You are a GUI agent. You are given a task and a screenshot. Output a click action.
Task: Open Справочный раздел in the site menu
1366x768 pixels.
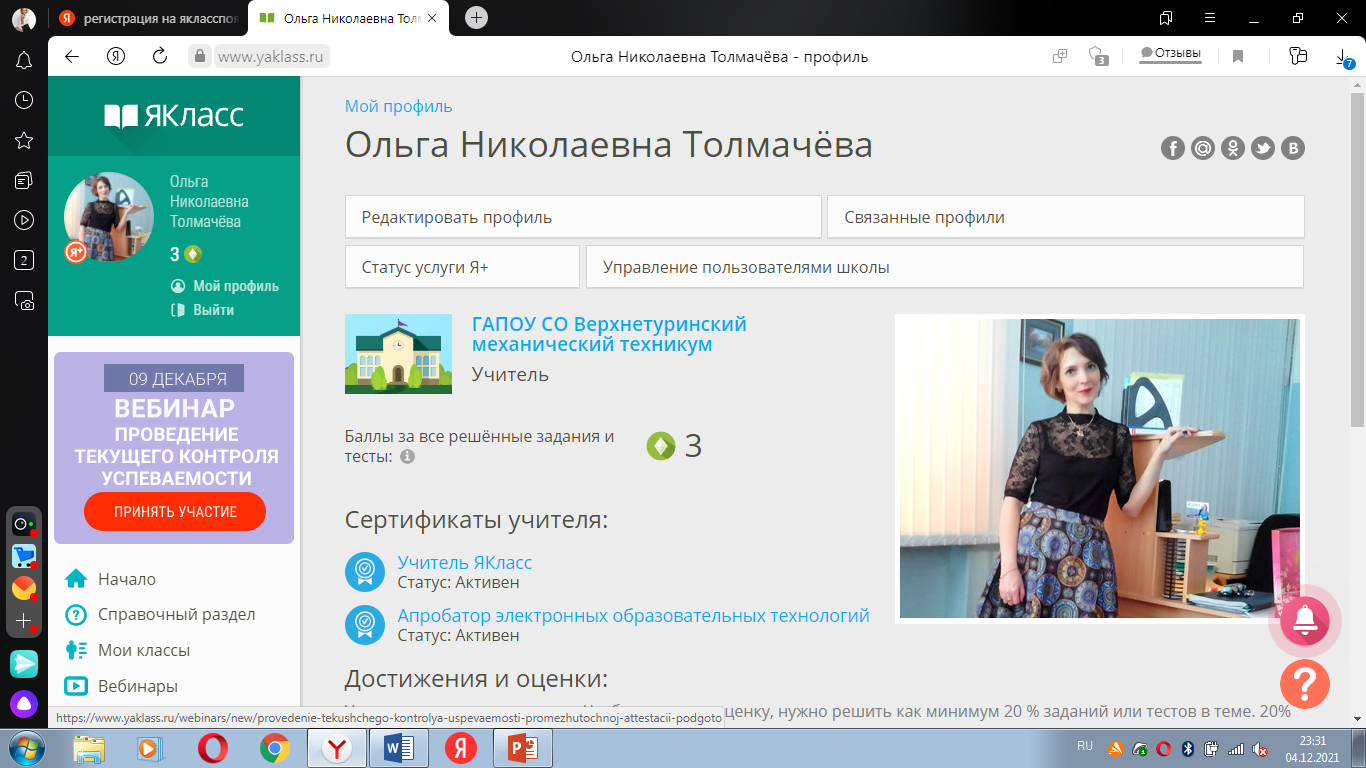(x=160, y=614)
